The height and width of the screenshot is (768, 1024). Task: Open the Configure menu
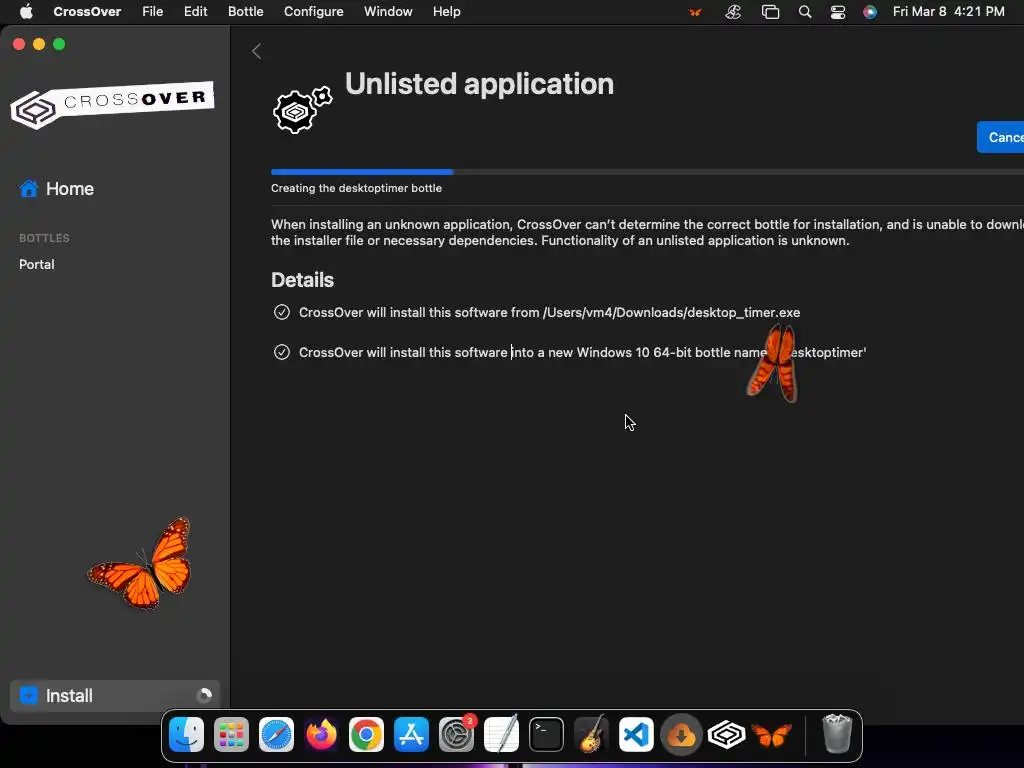pyautogui.click(x=313, y=12)
